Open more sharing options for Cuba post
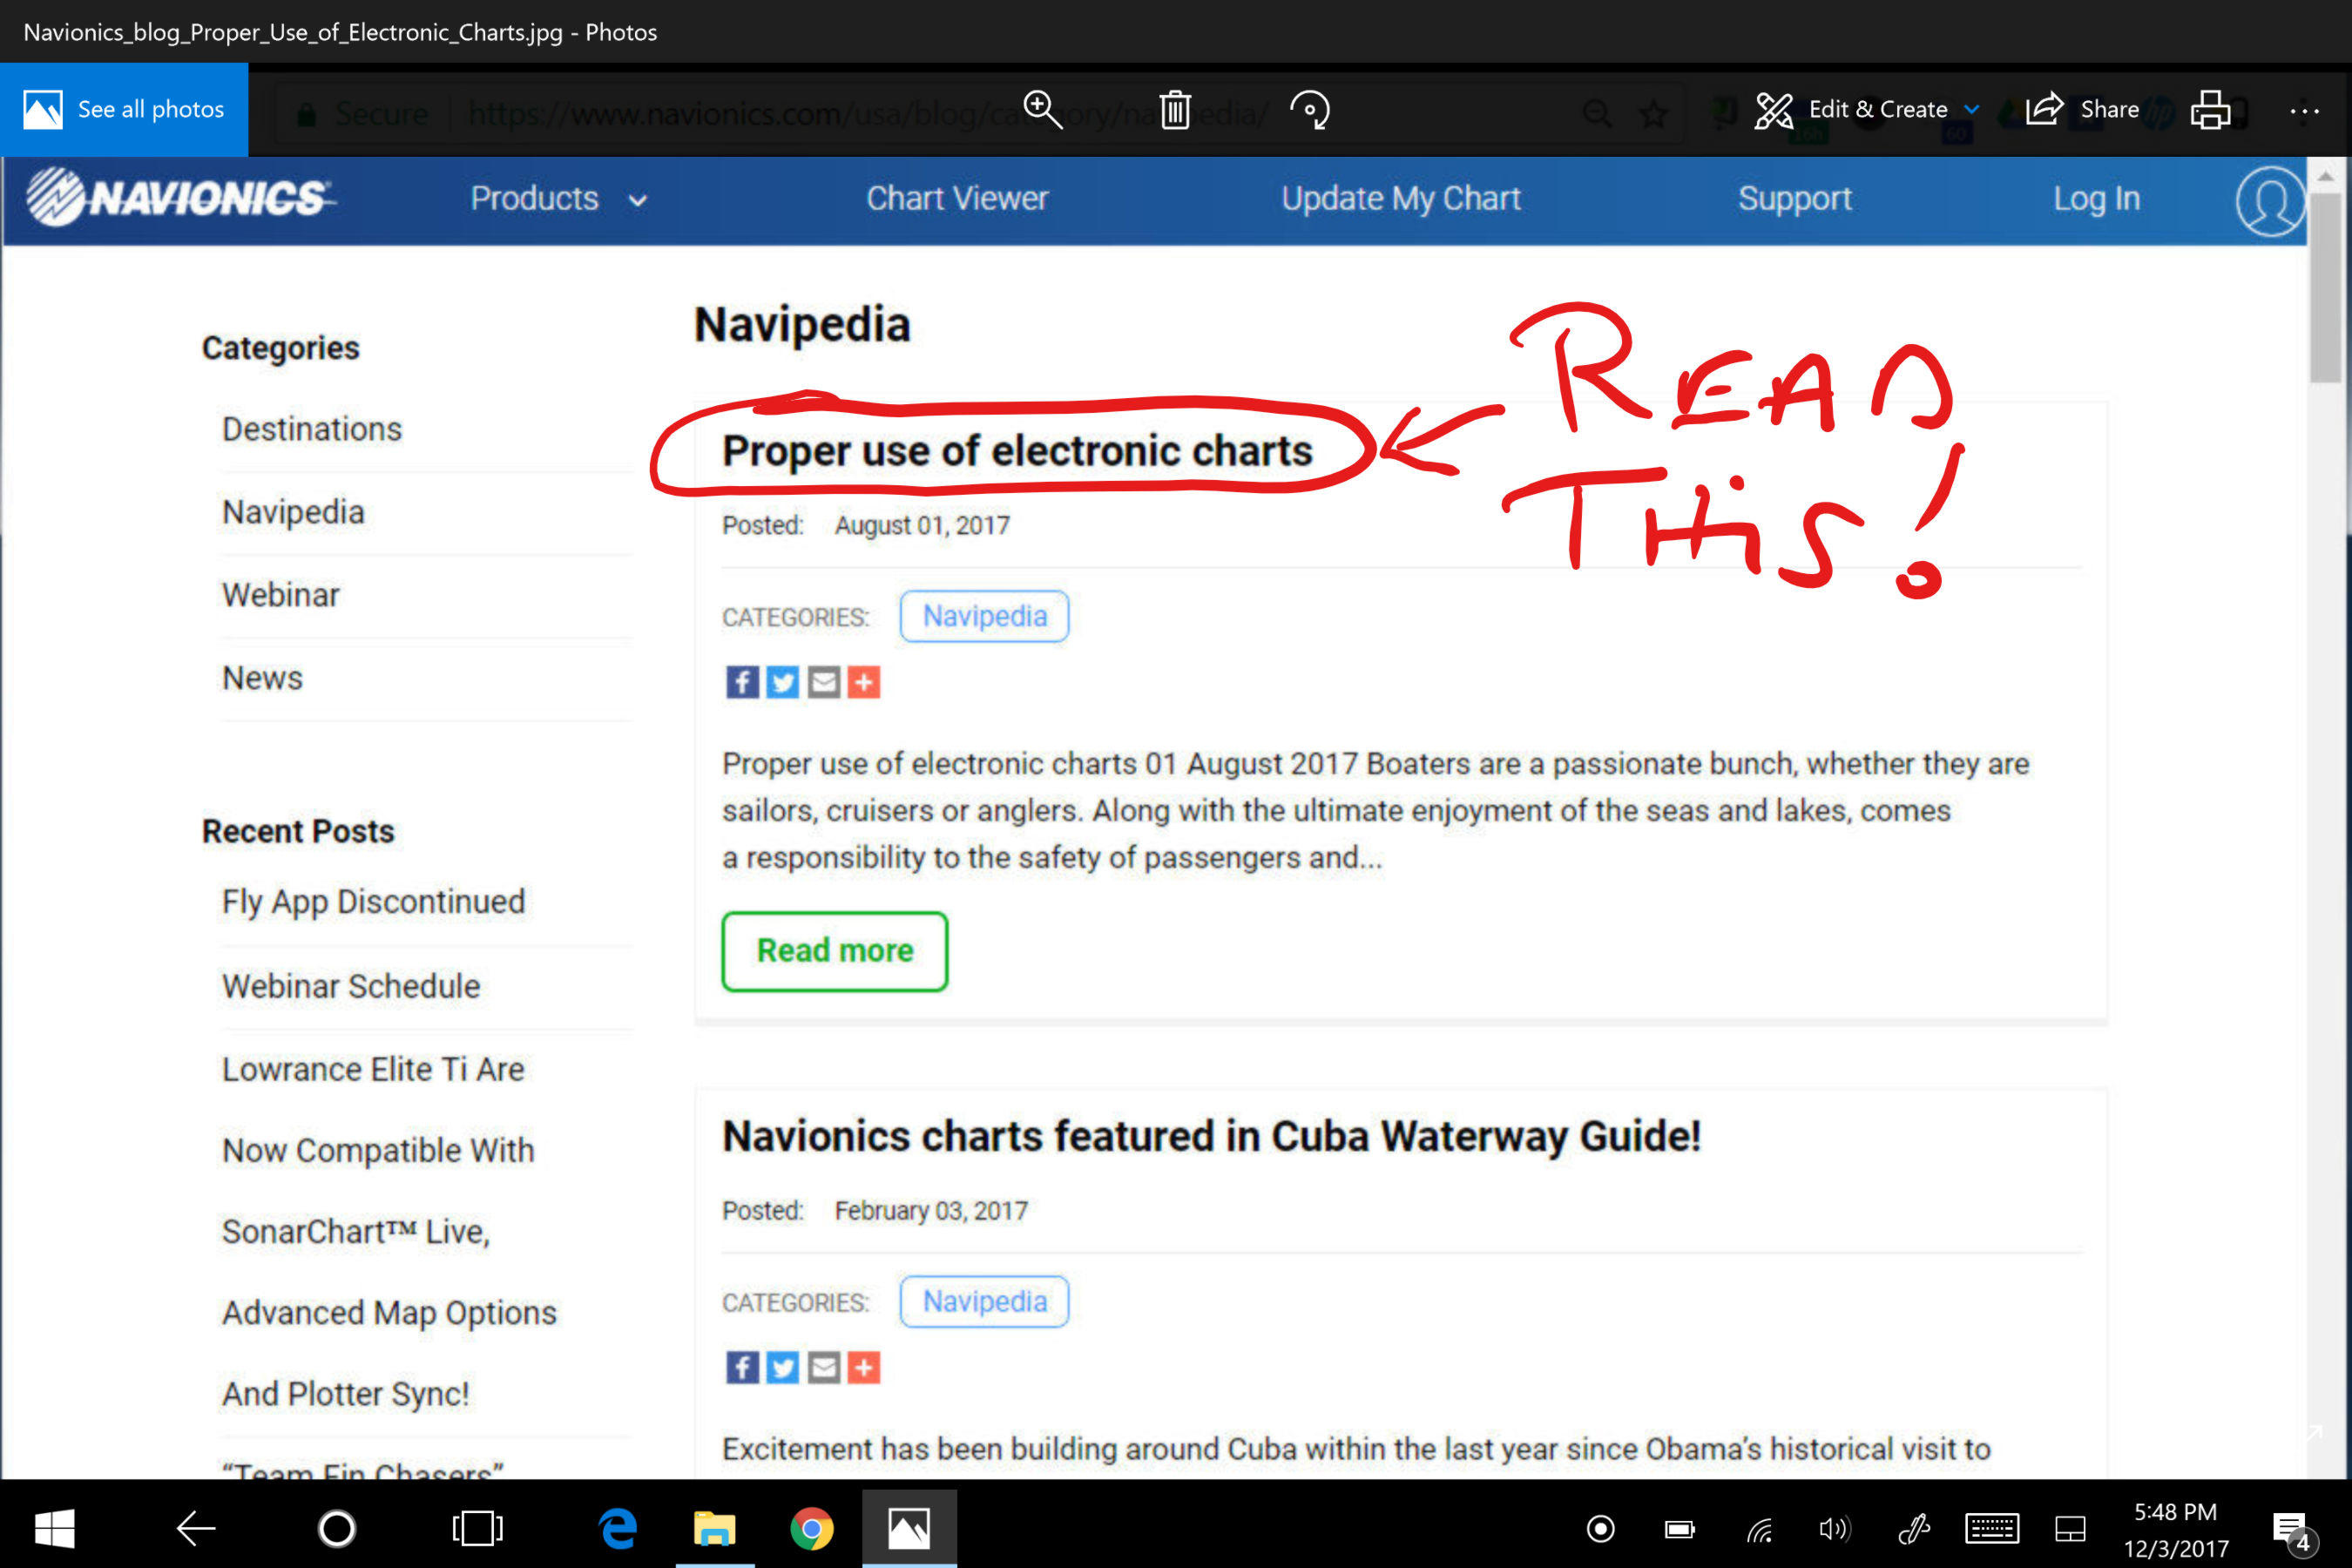 click(864, 1367)
